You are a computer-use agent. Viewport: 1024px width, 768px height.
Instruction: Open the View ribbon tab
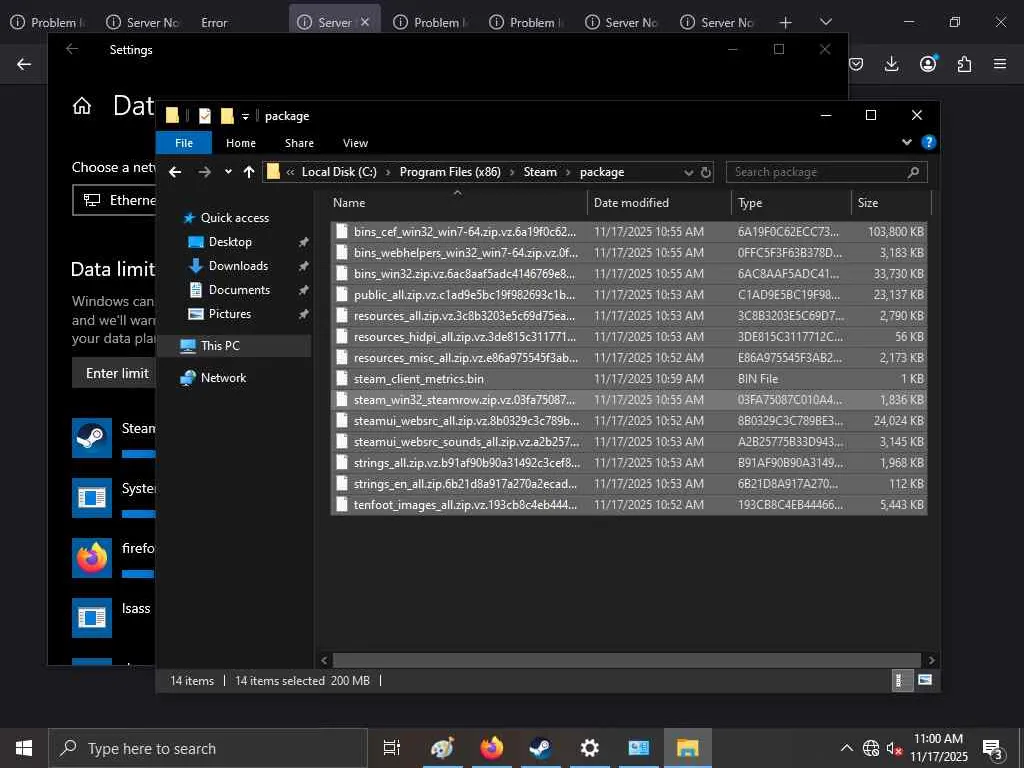[x=355, y=143]
